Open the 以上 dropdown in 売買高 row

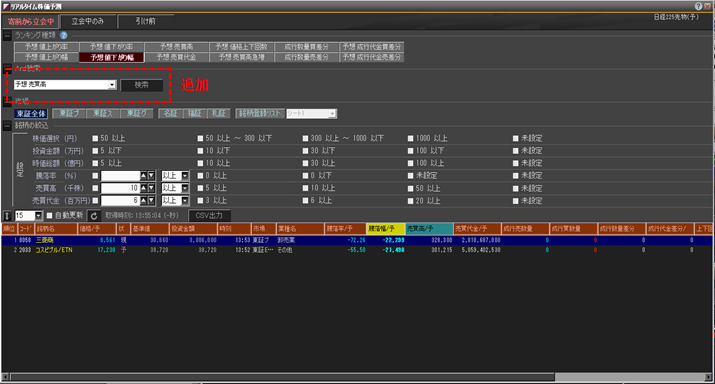click(185, 188)
